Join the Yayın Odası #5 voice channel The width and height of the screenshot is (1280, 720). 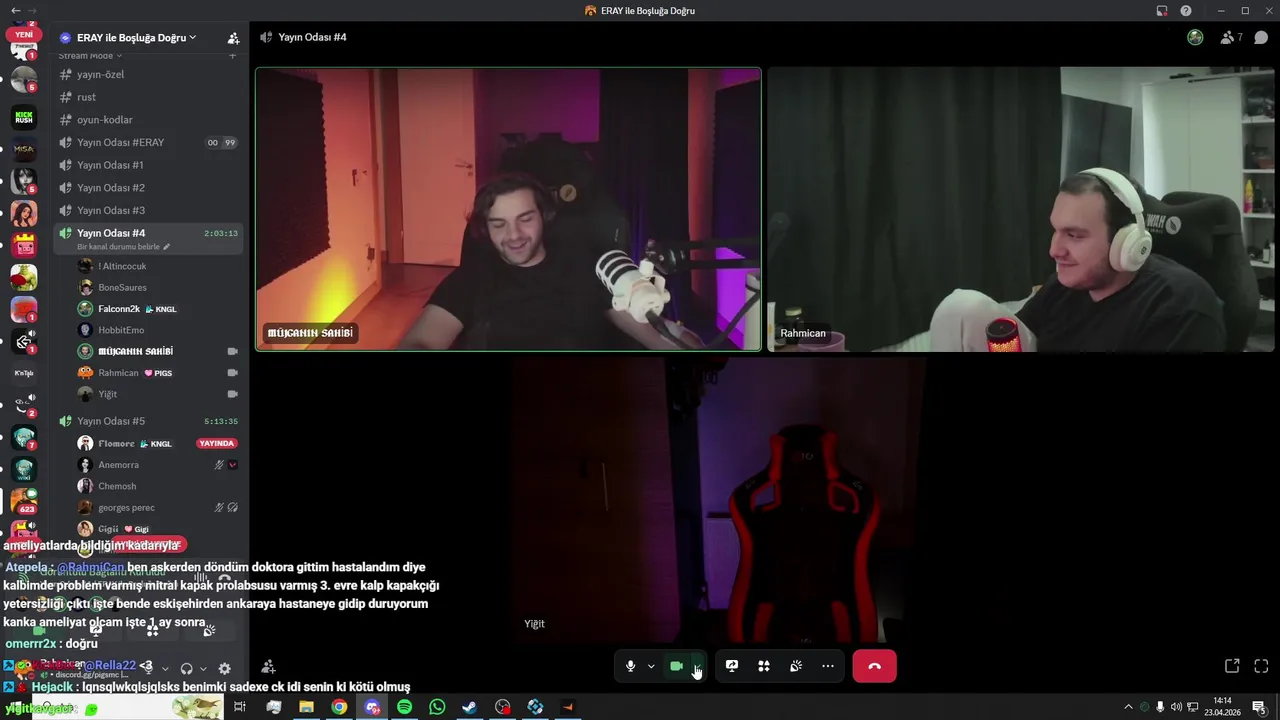click(149, 421)
